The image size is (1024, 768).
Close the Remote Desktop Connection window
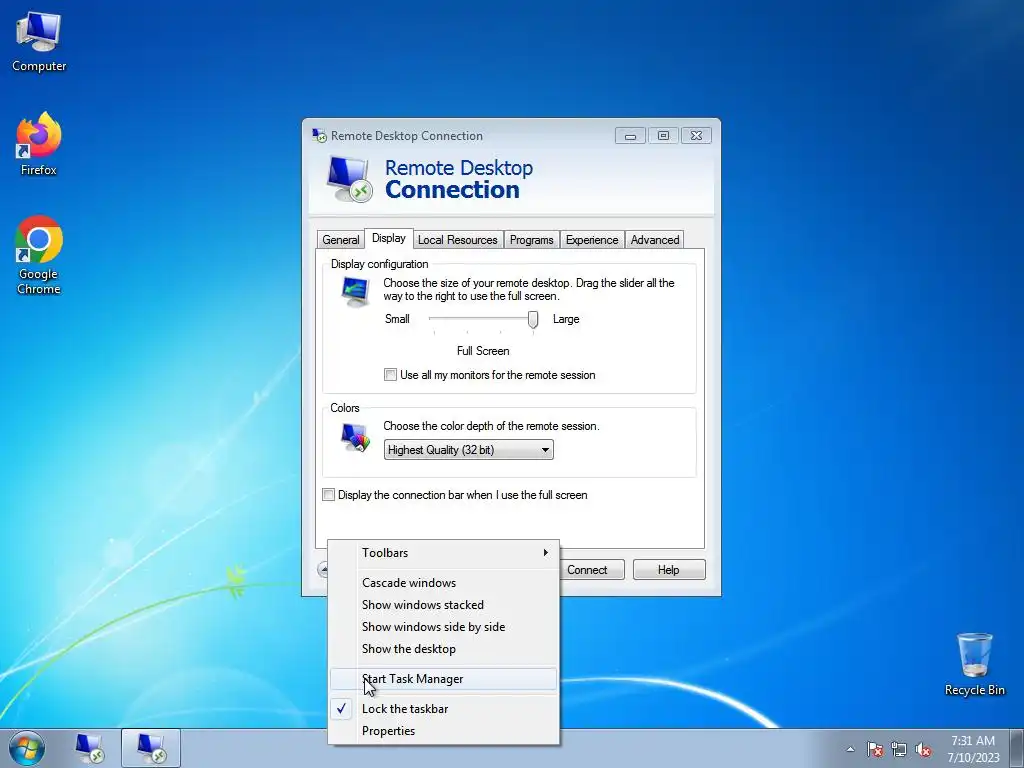(696, 136)
